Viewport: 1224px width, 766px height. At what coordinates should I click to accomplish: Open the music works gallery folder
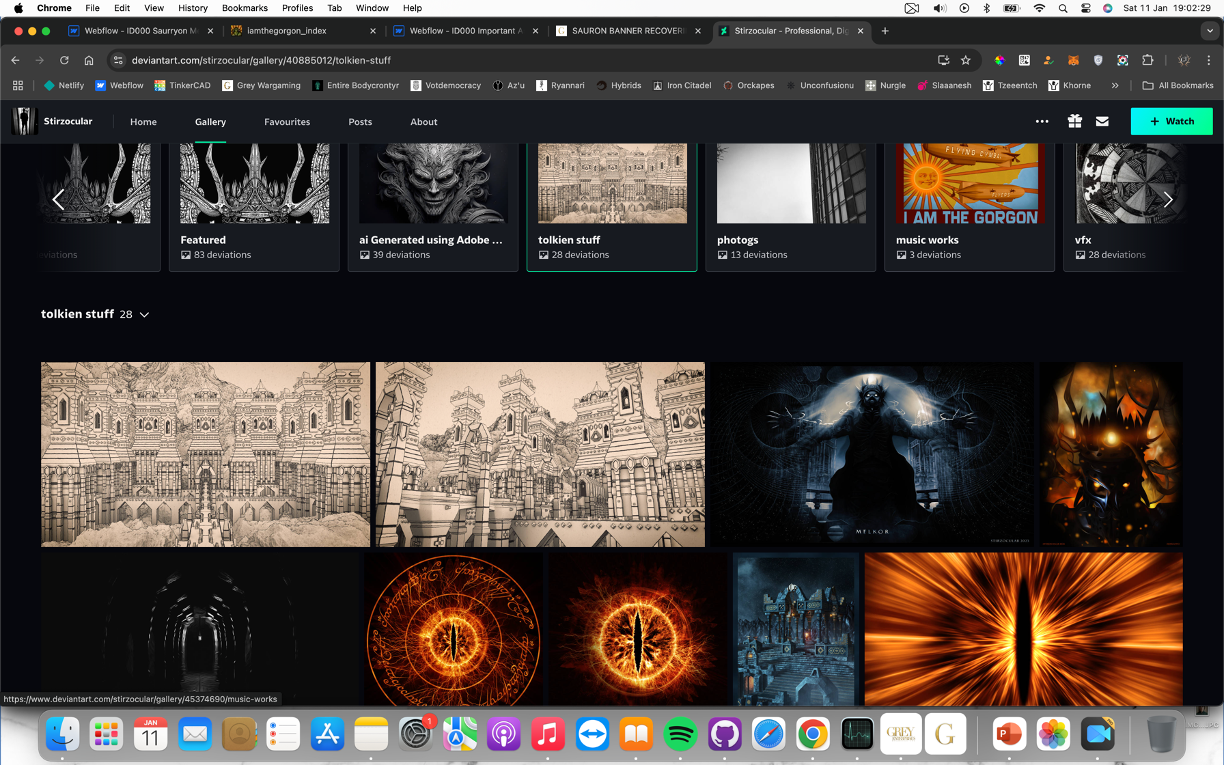click(x=970, y=206)
